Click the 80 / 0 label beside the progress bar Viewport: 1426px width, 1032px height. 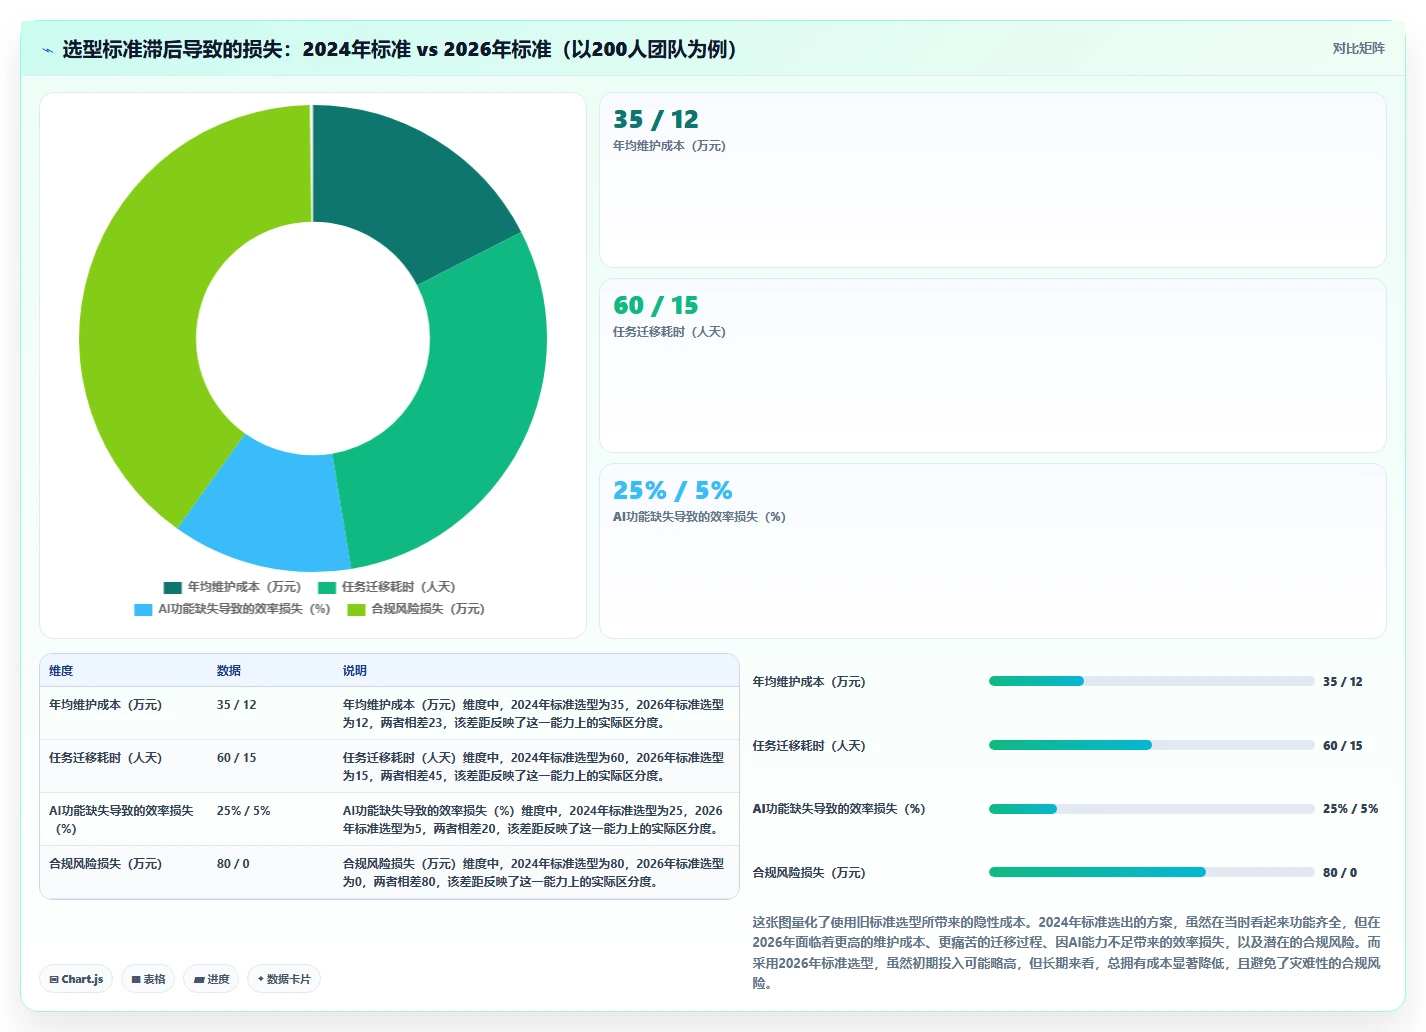pyautogui.click(x=1340, y=873)
